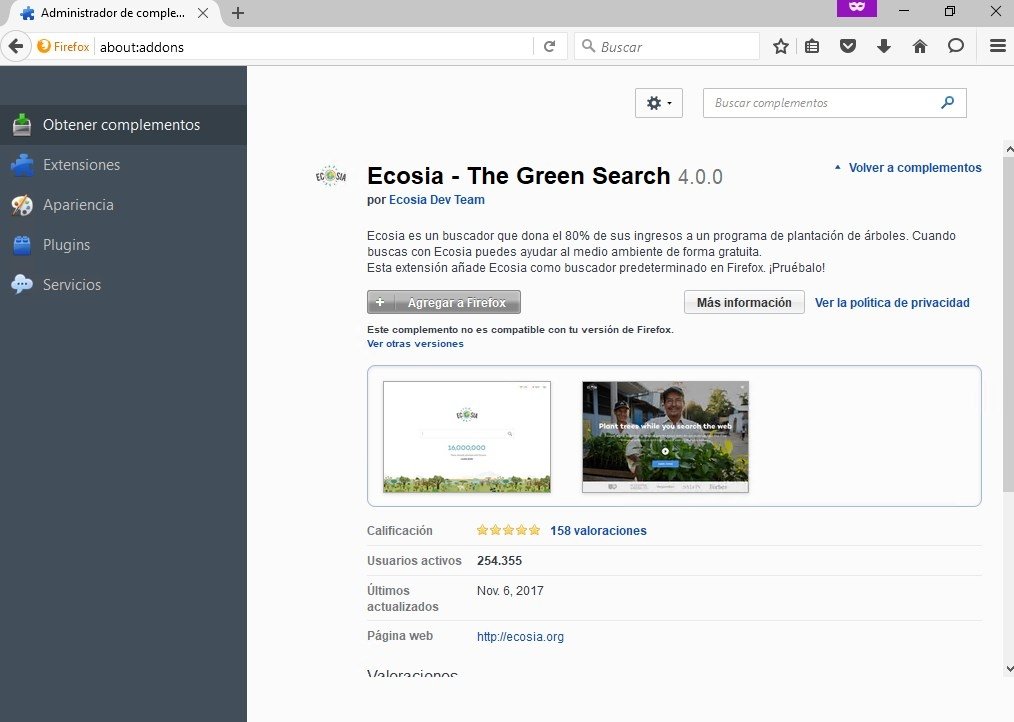Click Agregar a Firefox button
The height and width of the screenshot is (722, 1014).
pyautogui.click(x=444, y=302)
